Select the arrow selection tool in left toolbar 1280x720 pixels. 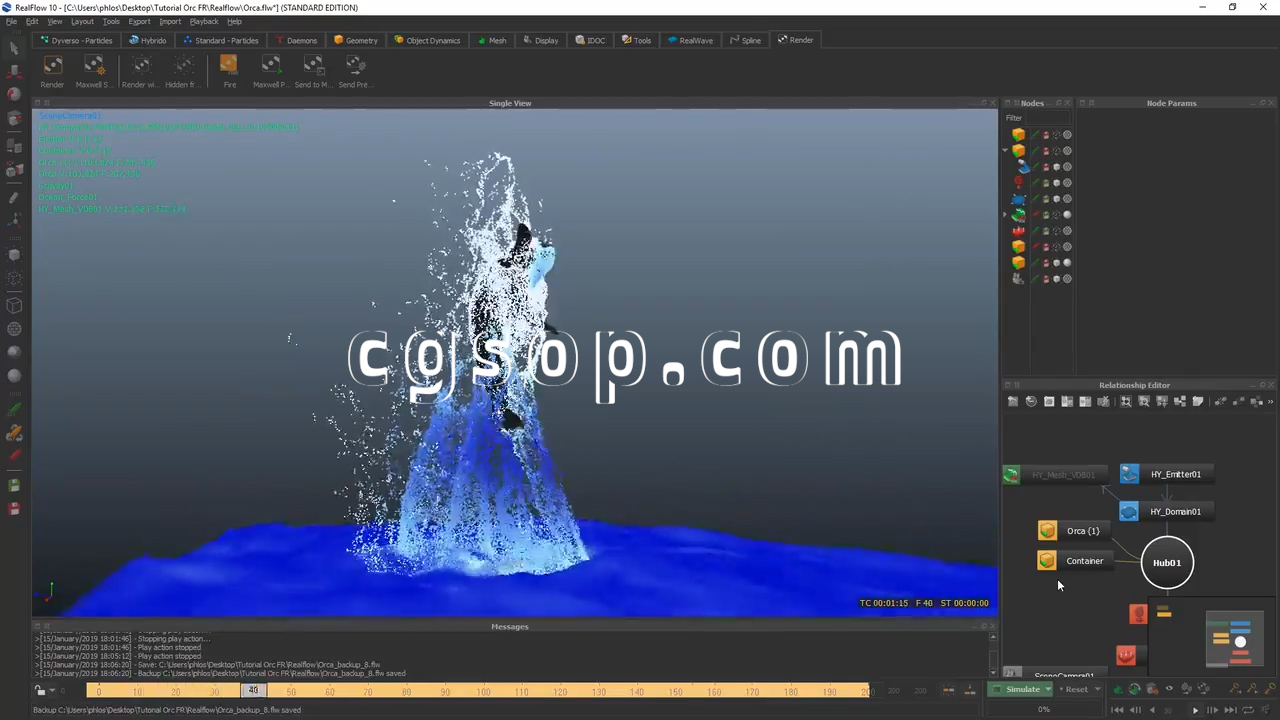14,48
